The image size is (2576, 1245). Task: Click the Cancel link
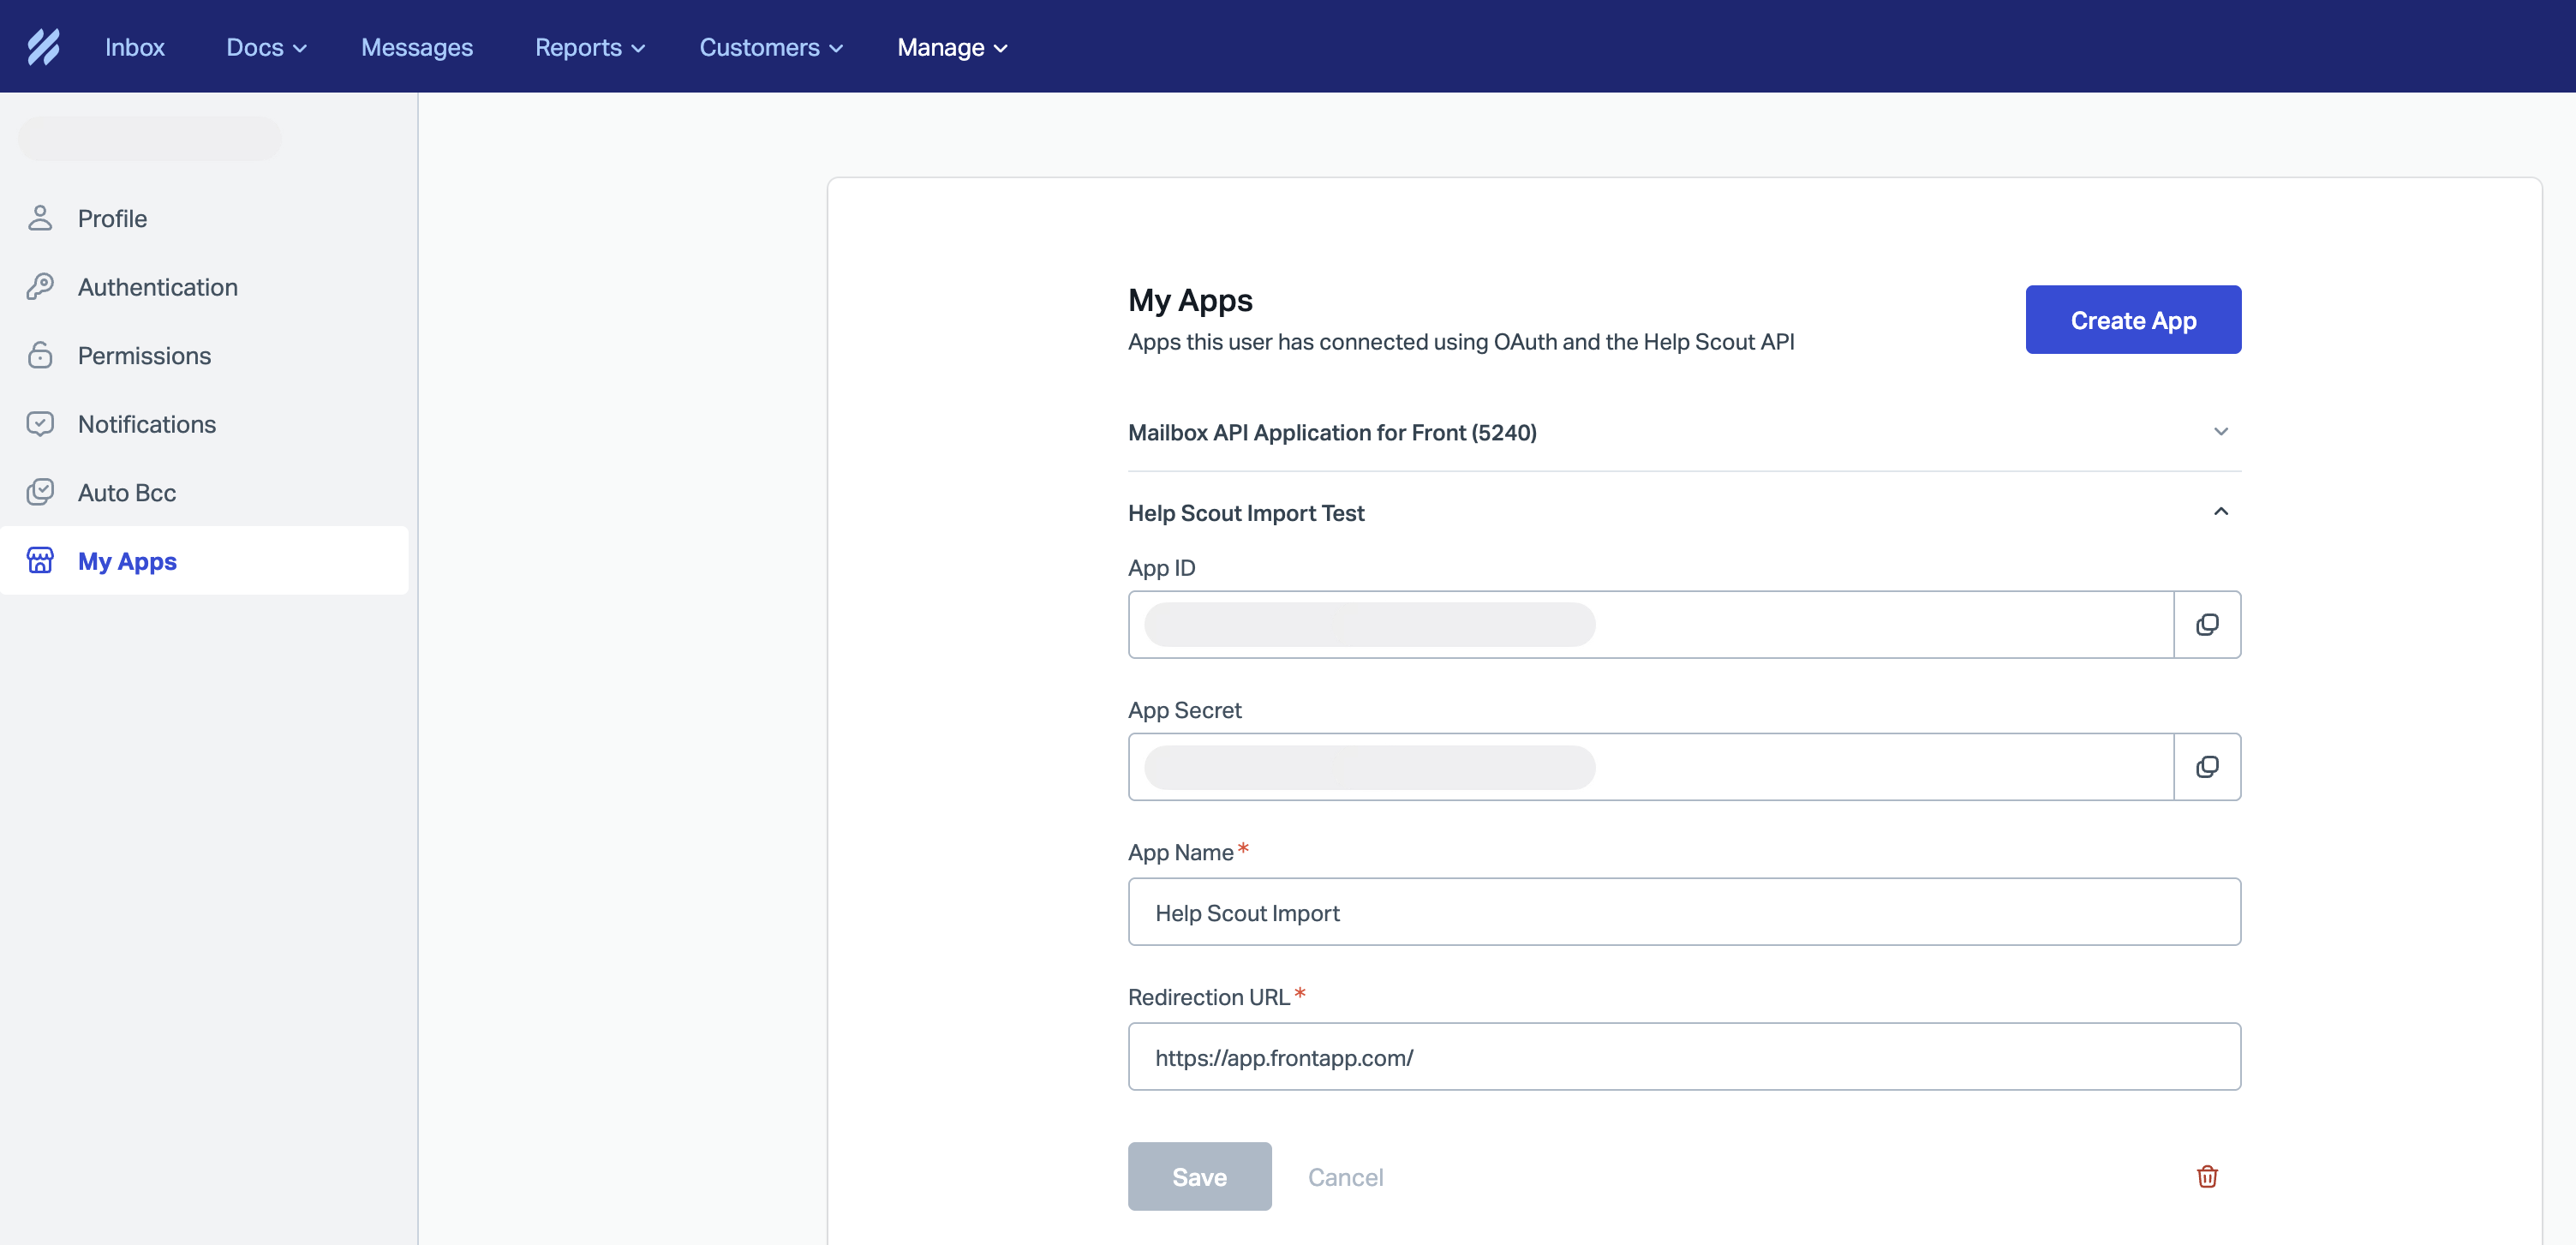coord(1345,1177)
